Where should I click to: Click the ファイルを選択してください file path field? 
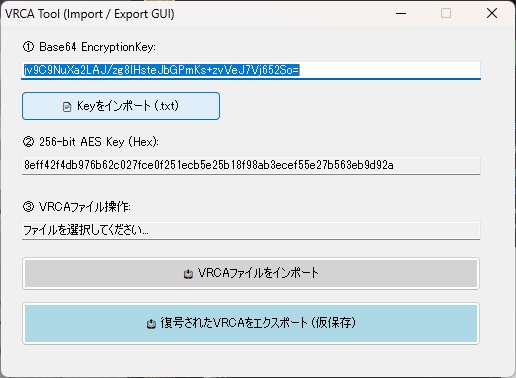(251, 230)
